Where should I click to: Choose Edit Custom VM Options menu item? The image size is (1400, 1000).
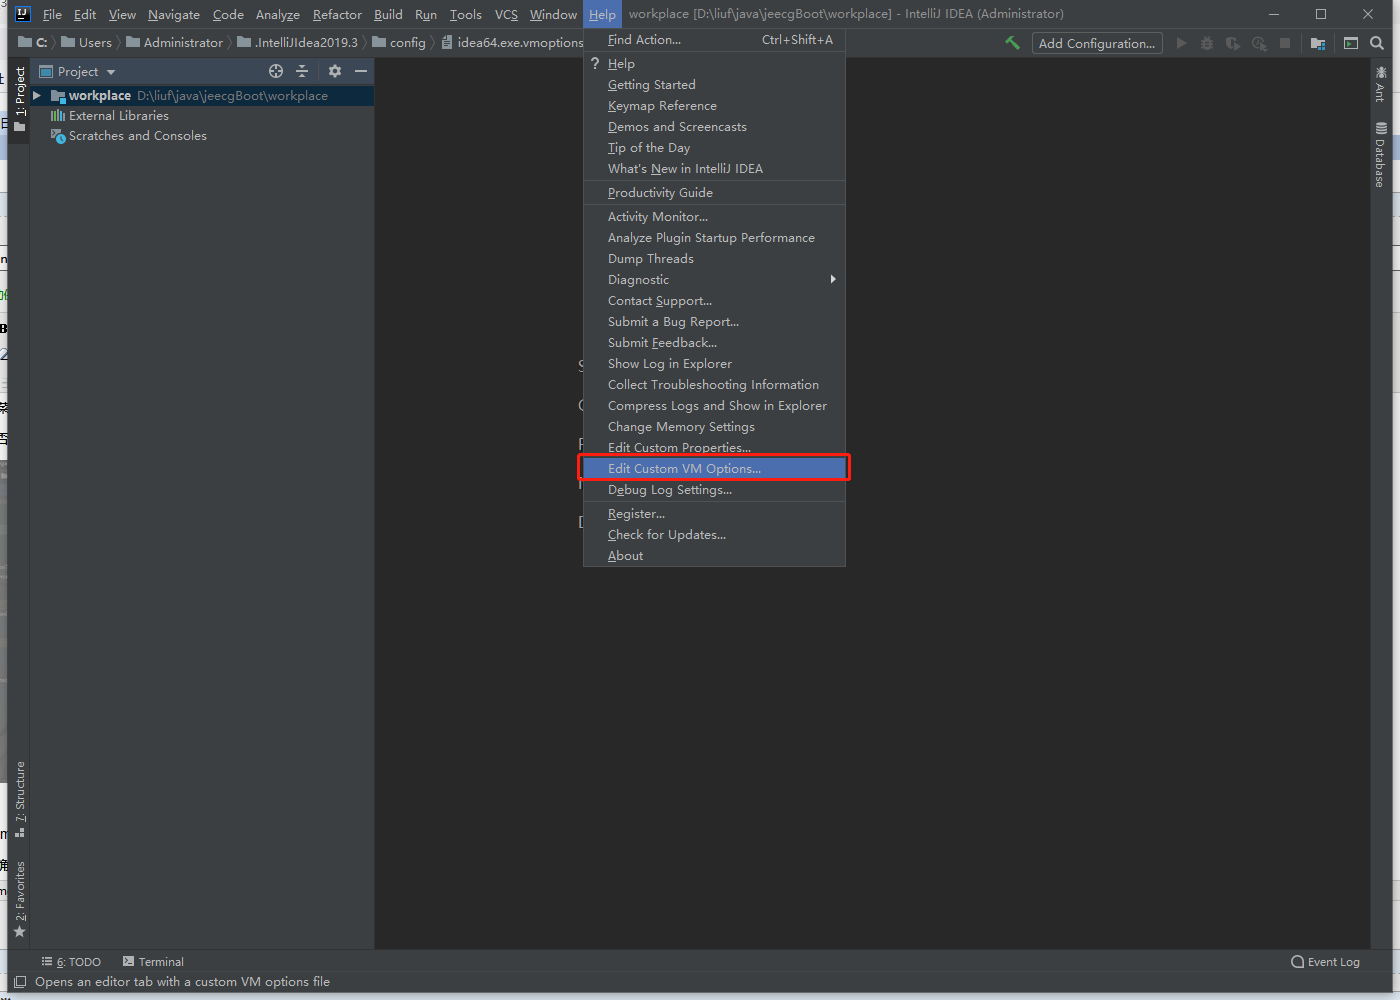(x=714, y=468)
